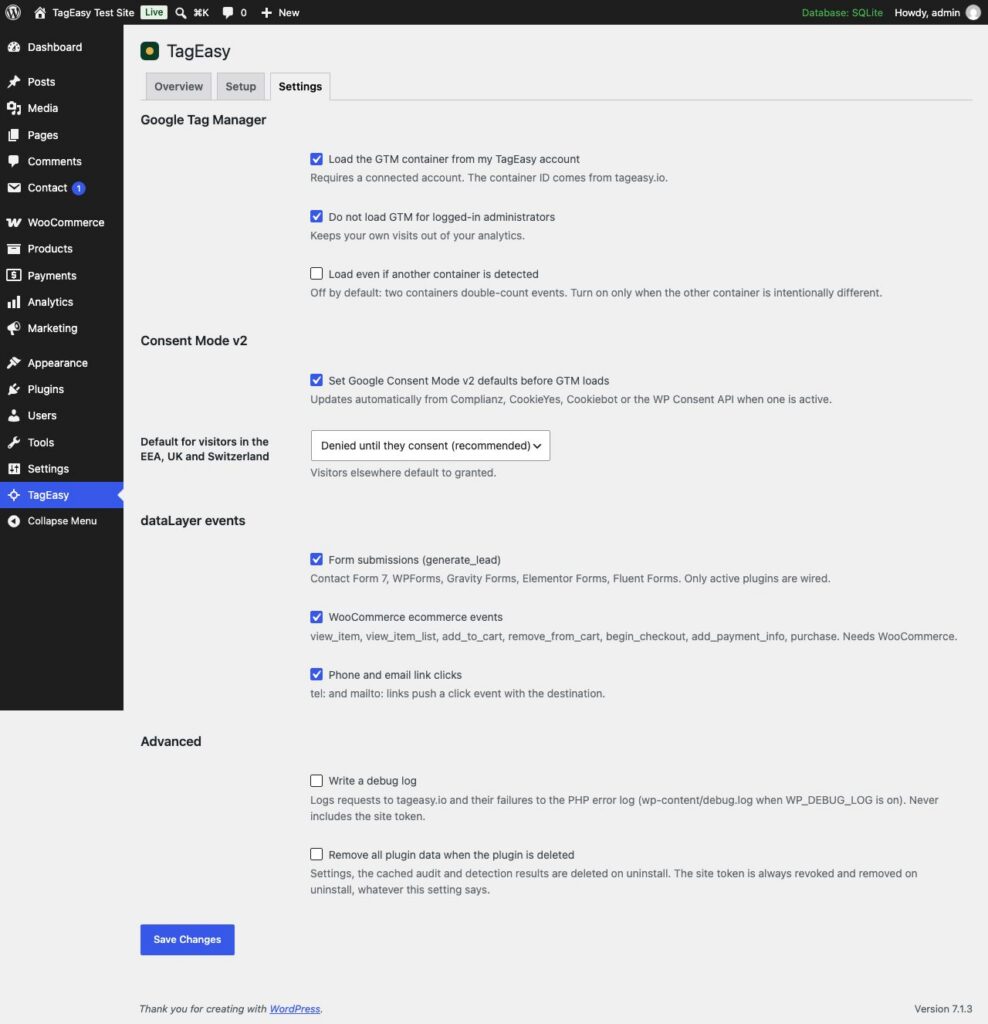Click the plus icon next to New
Image resolution: width=988 pixels, height=1024 pixels.
click(x=266, y=12)
